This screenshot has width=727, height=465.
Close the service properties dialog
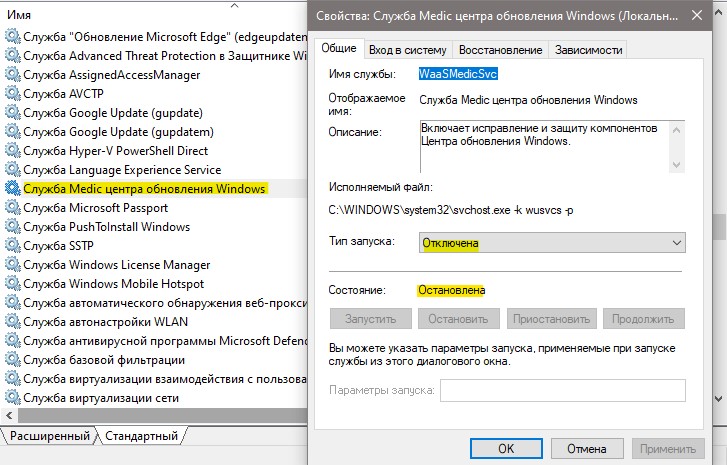click(696, 15)
